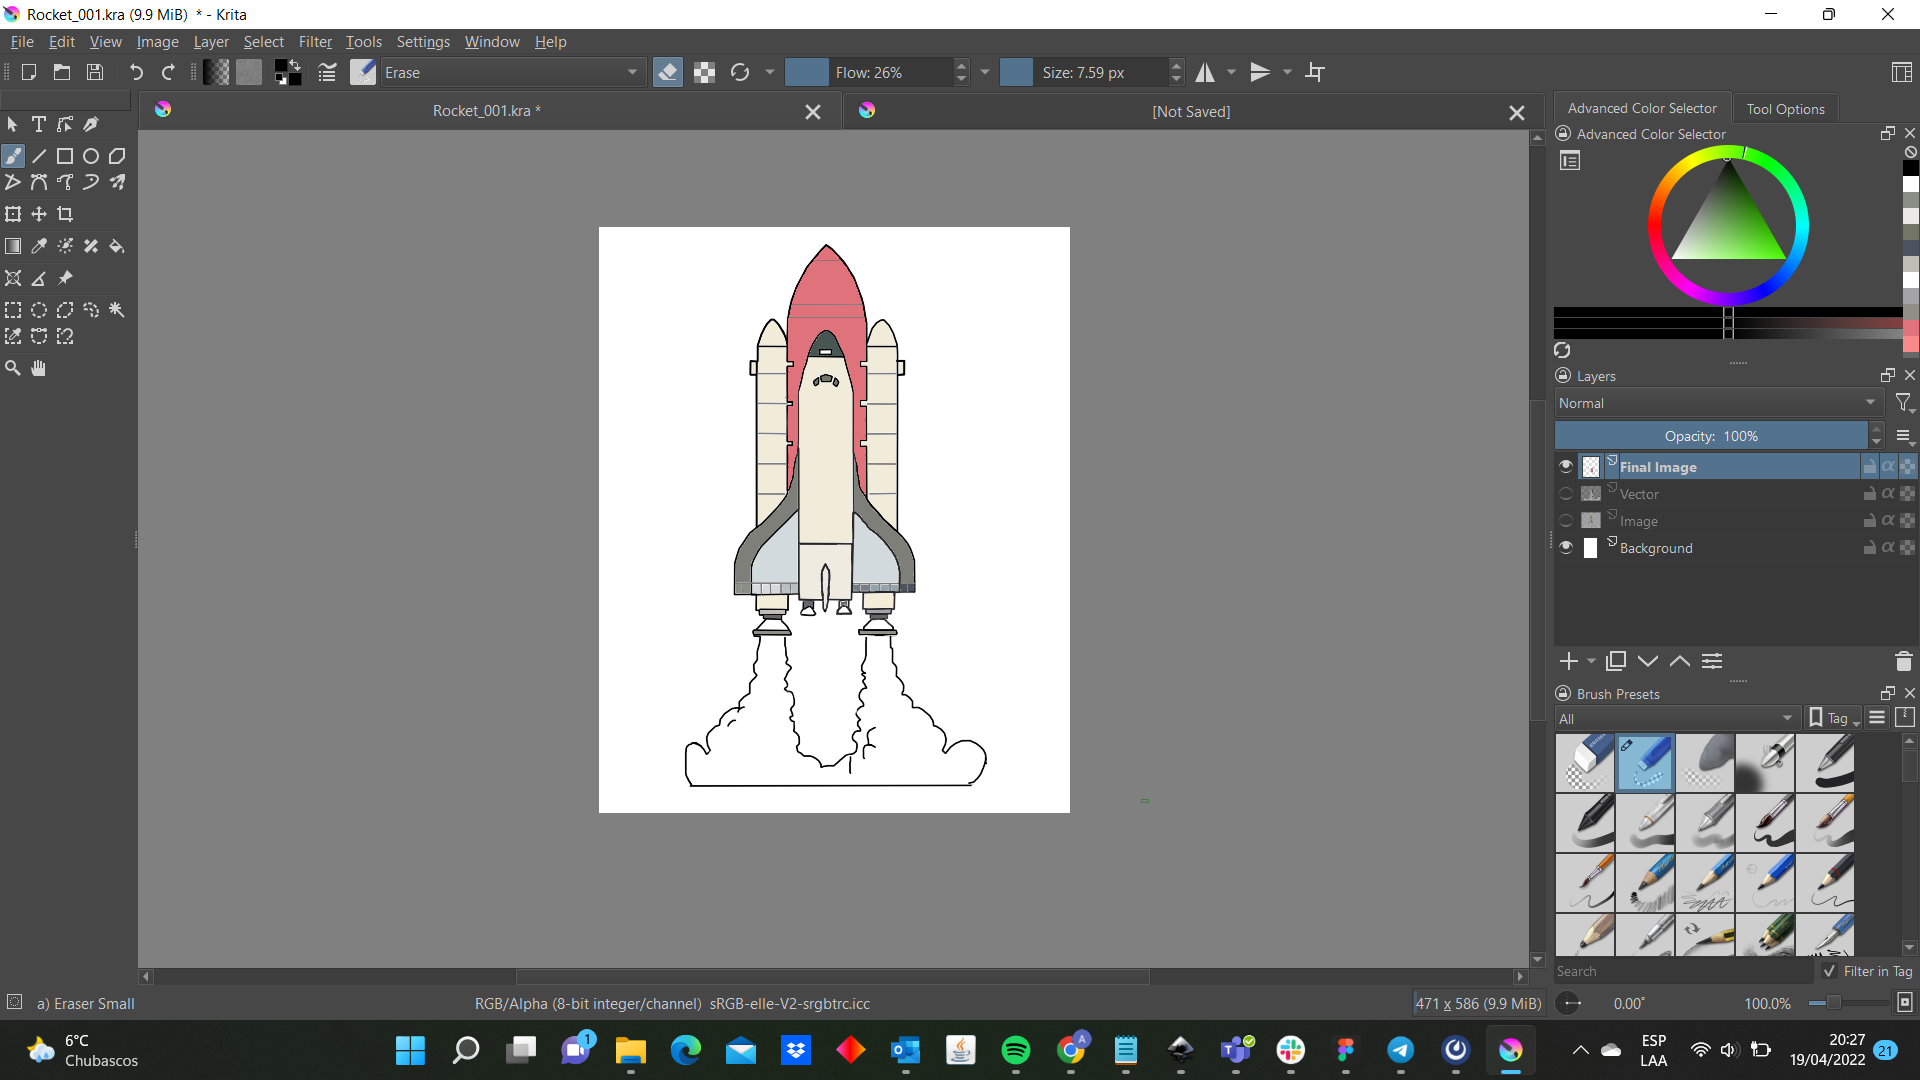The height and width of the screenshot is (1080, 1920).
Task: Select the Transform tool
Action: (13, 214)
